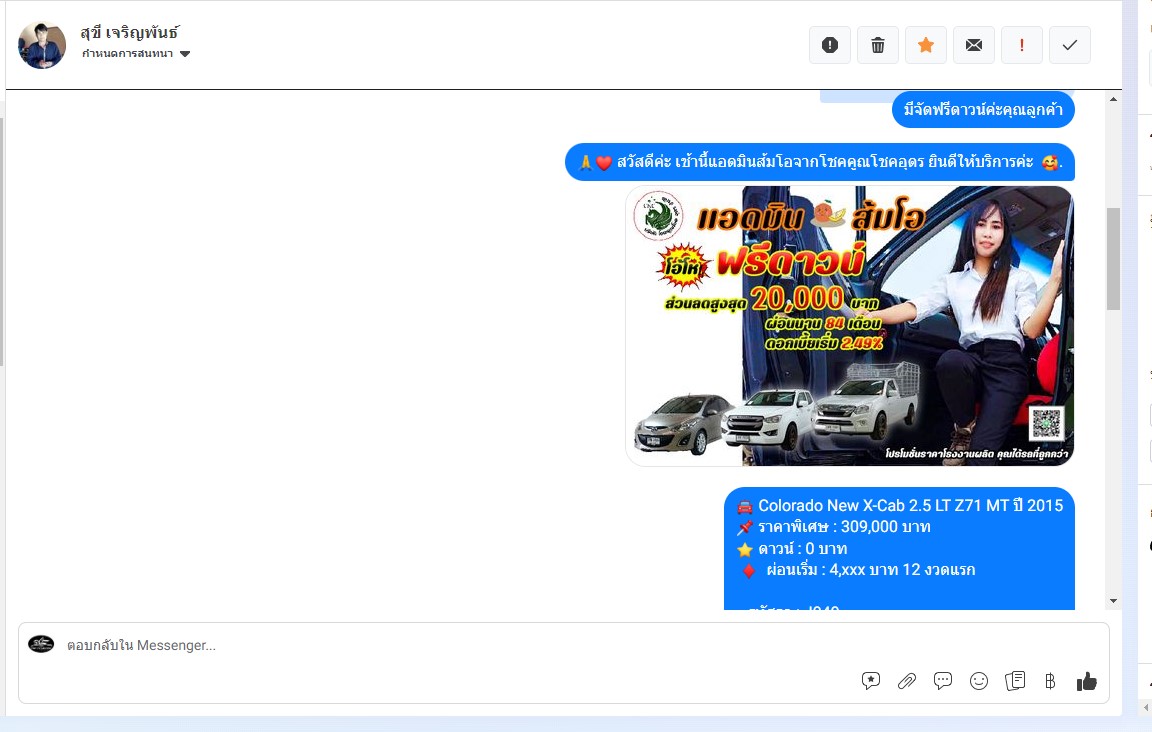The image size is (1152, 732).
Task: Click the chat scrollbar thumb
Action: click(1113, 259)
